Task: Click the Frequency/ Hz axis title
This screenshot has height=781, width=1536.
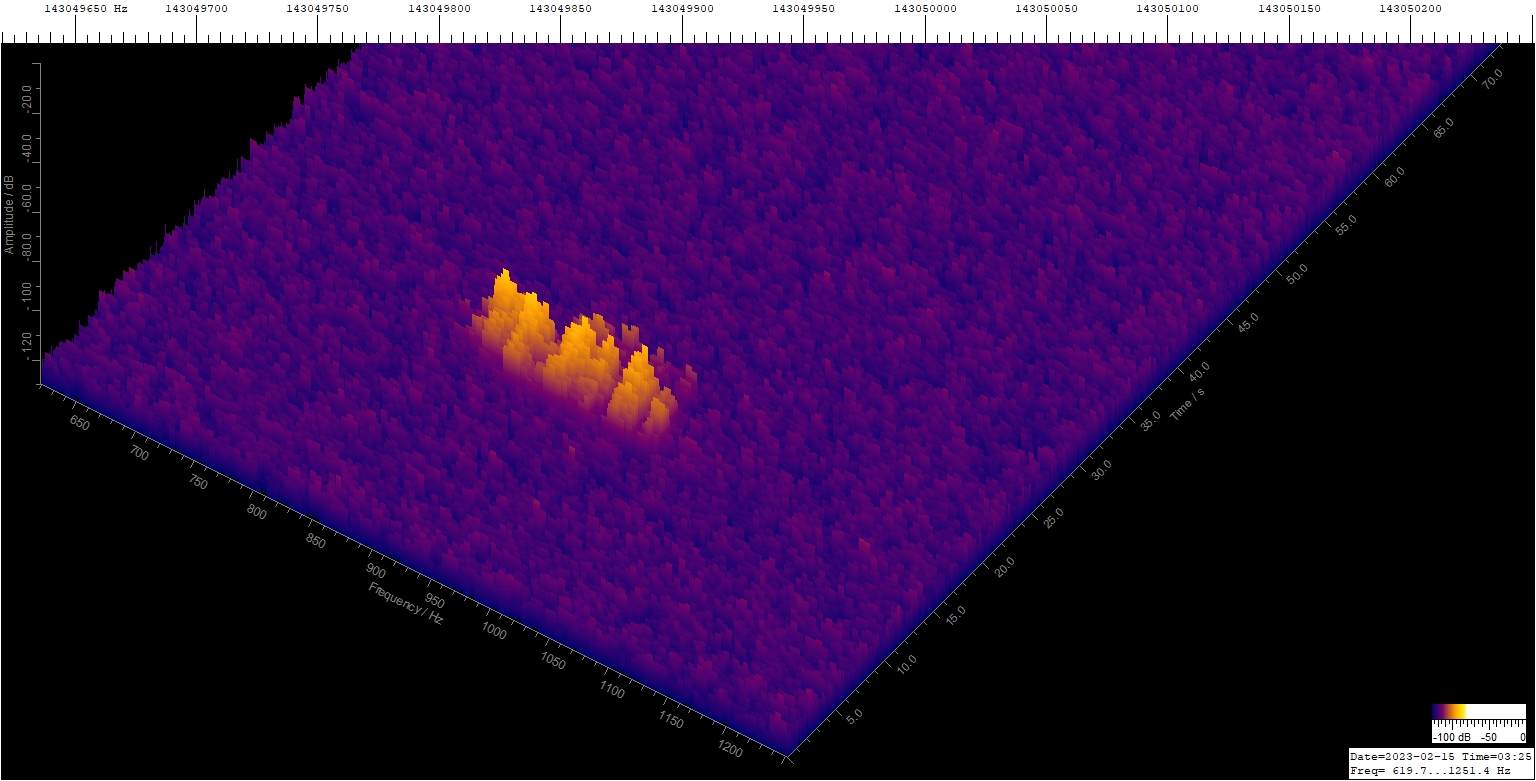Action: click(406, 602)
